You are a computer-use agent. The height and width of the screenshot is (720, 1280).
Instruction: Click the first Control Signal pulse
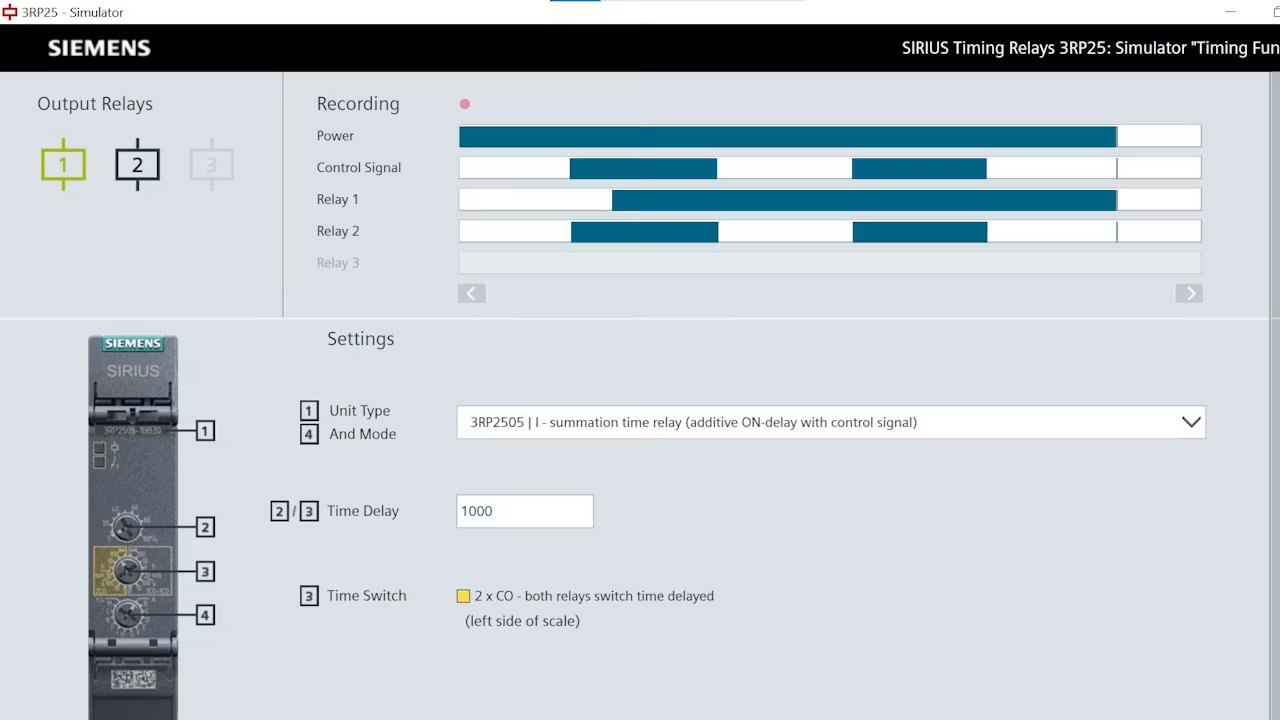tap(643, 168)
